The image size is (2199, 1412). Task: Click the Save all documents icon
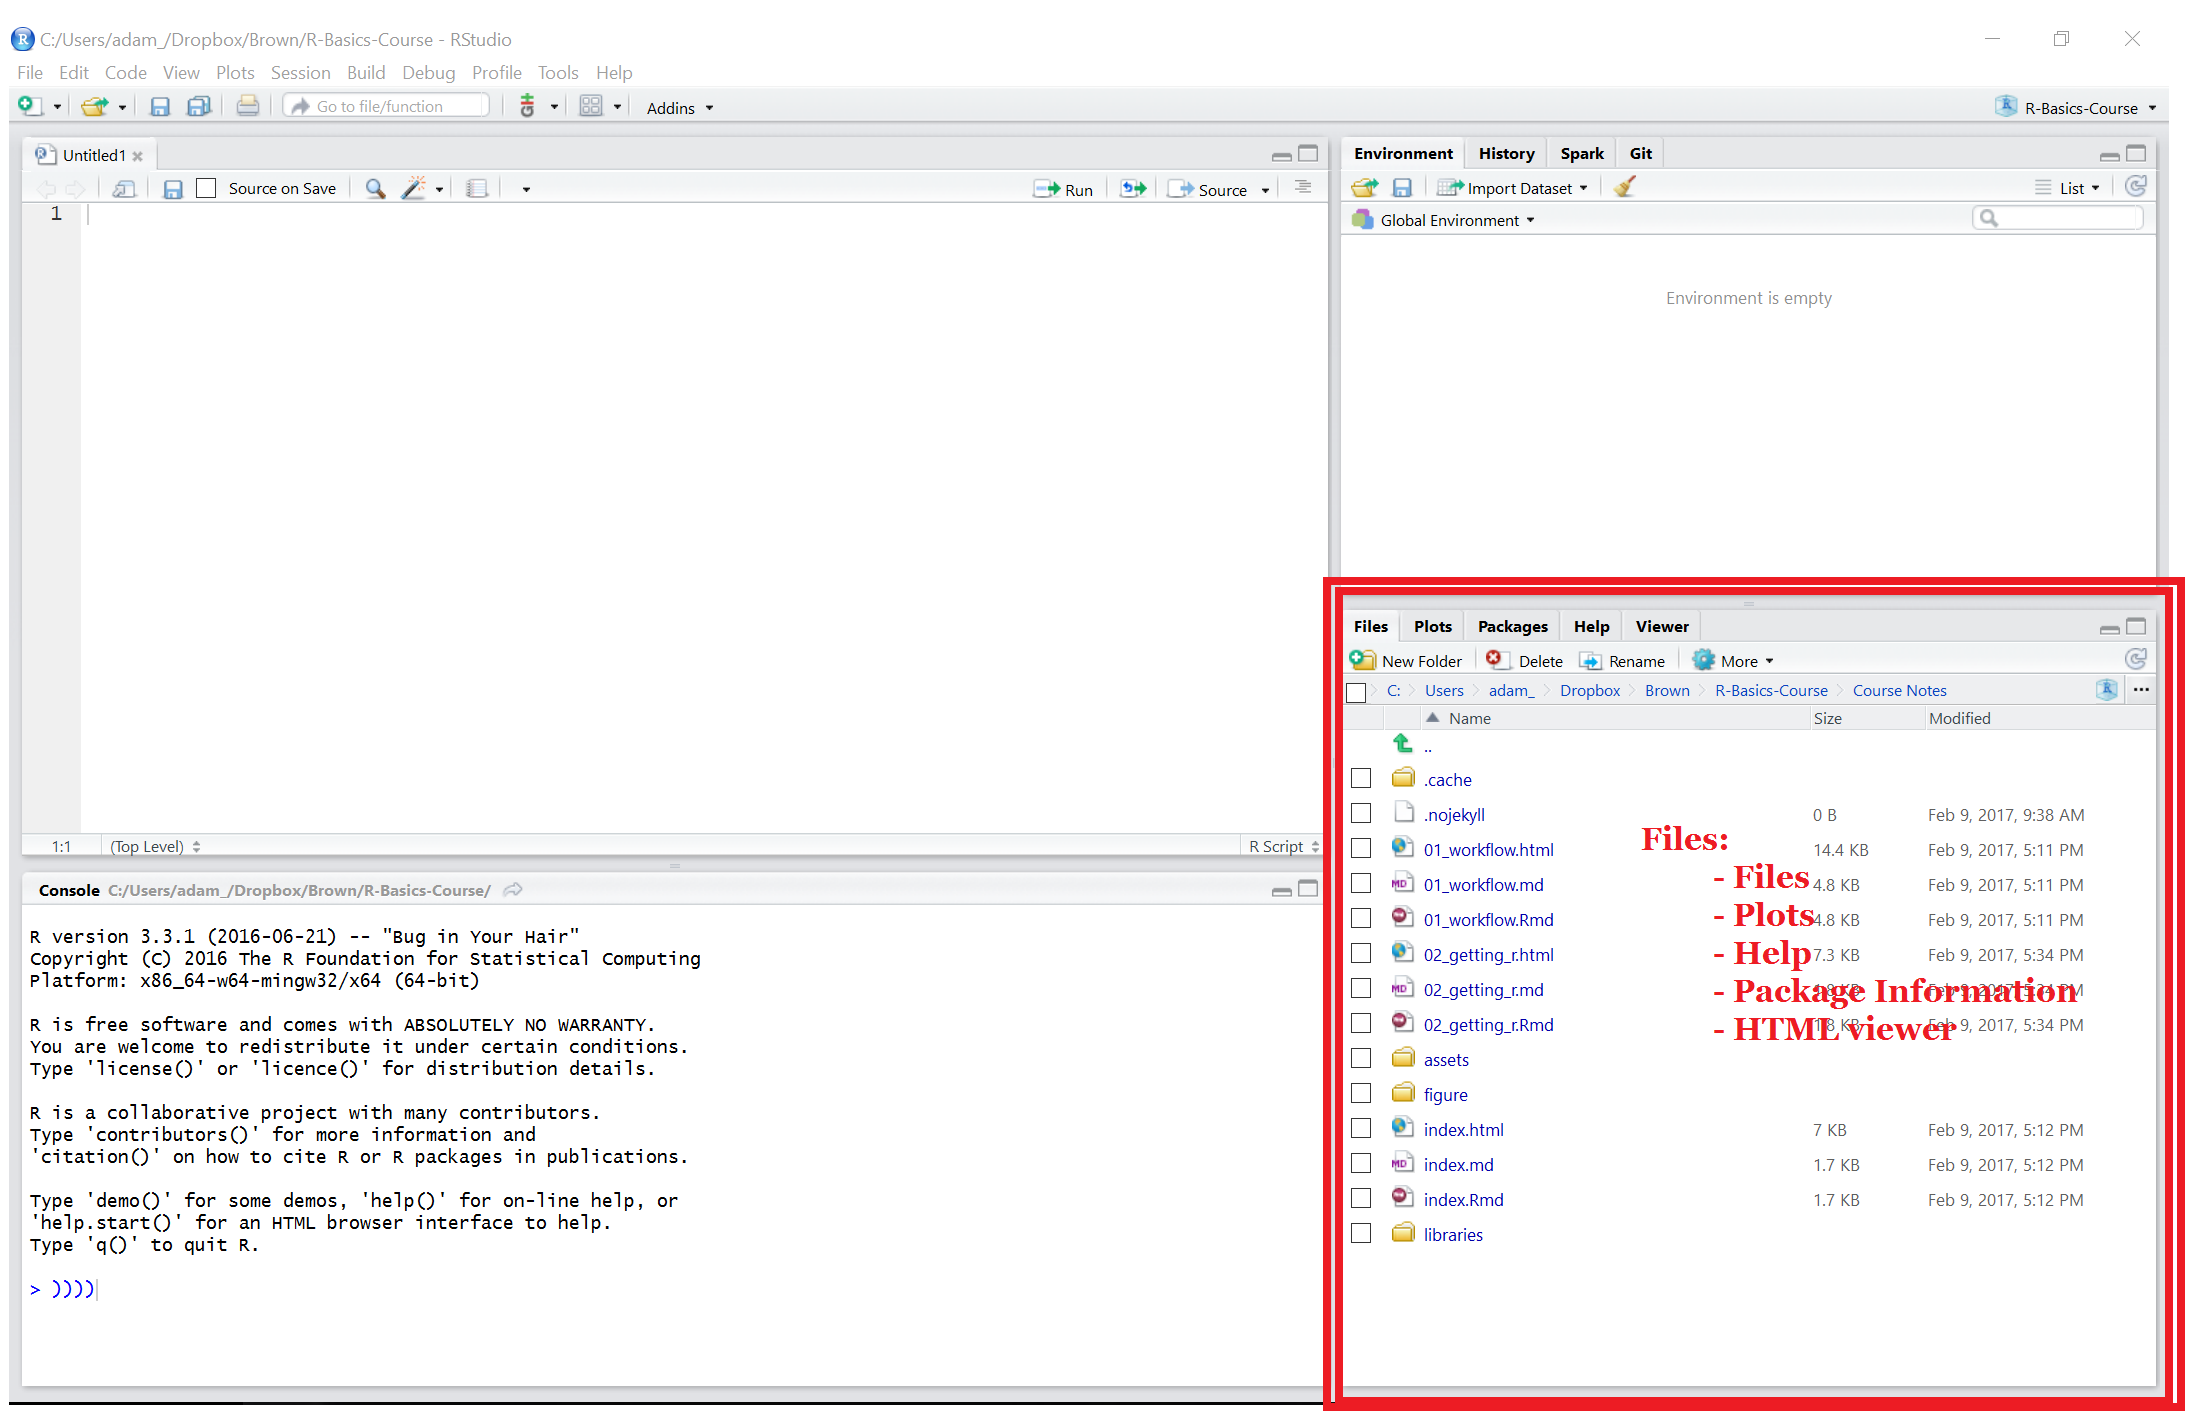click(199, 106)
